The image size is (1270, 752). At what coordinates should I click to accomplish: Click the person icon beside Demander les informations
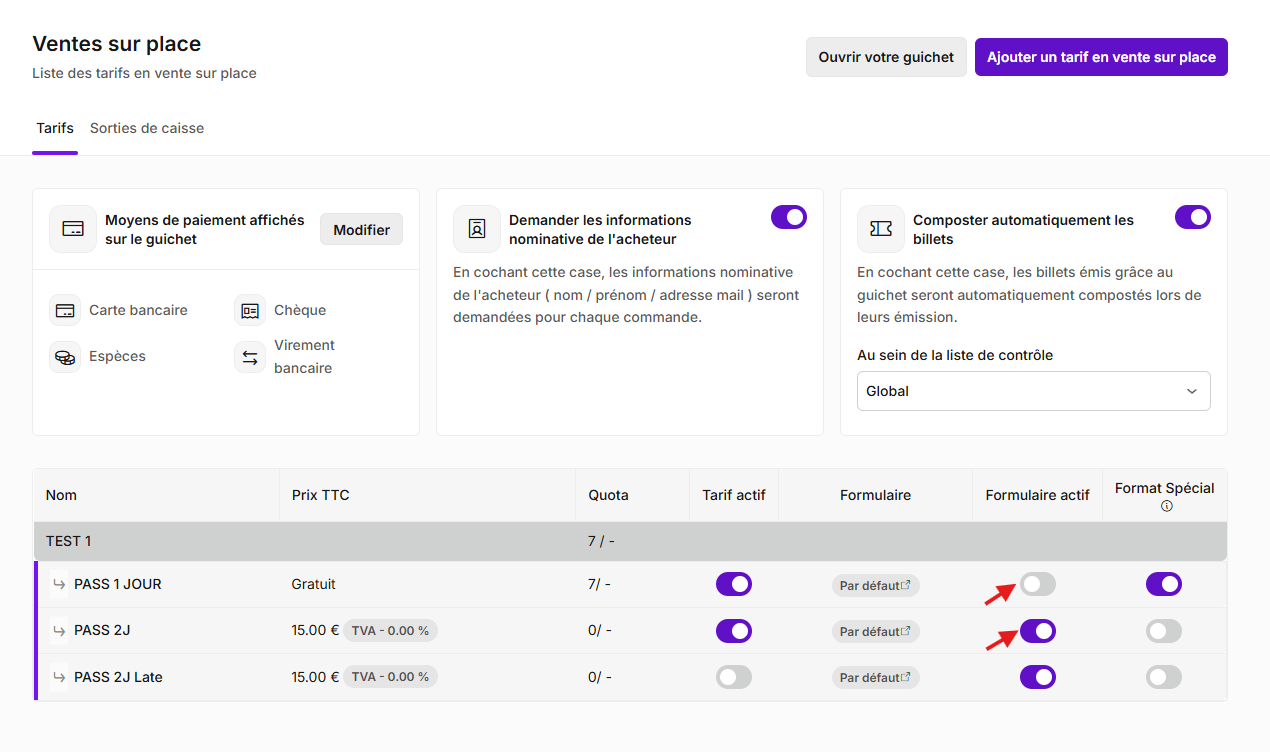click(477, 229)
